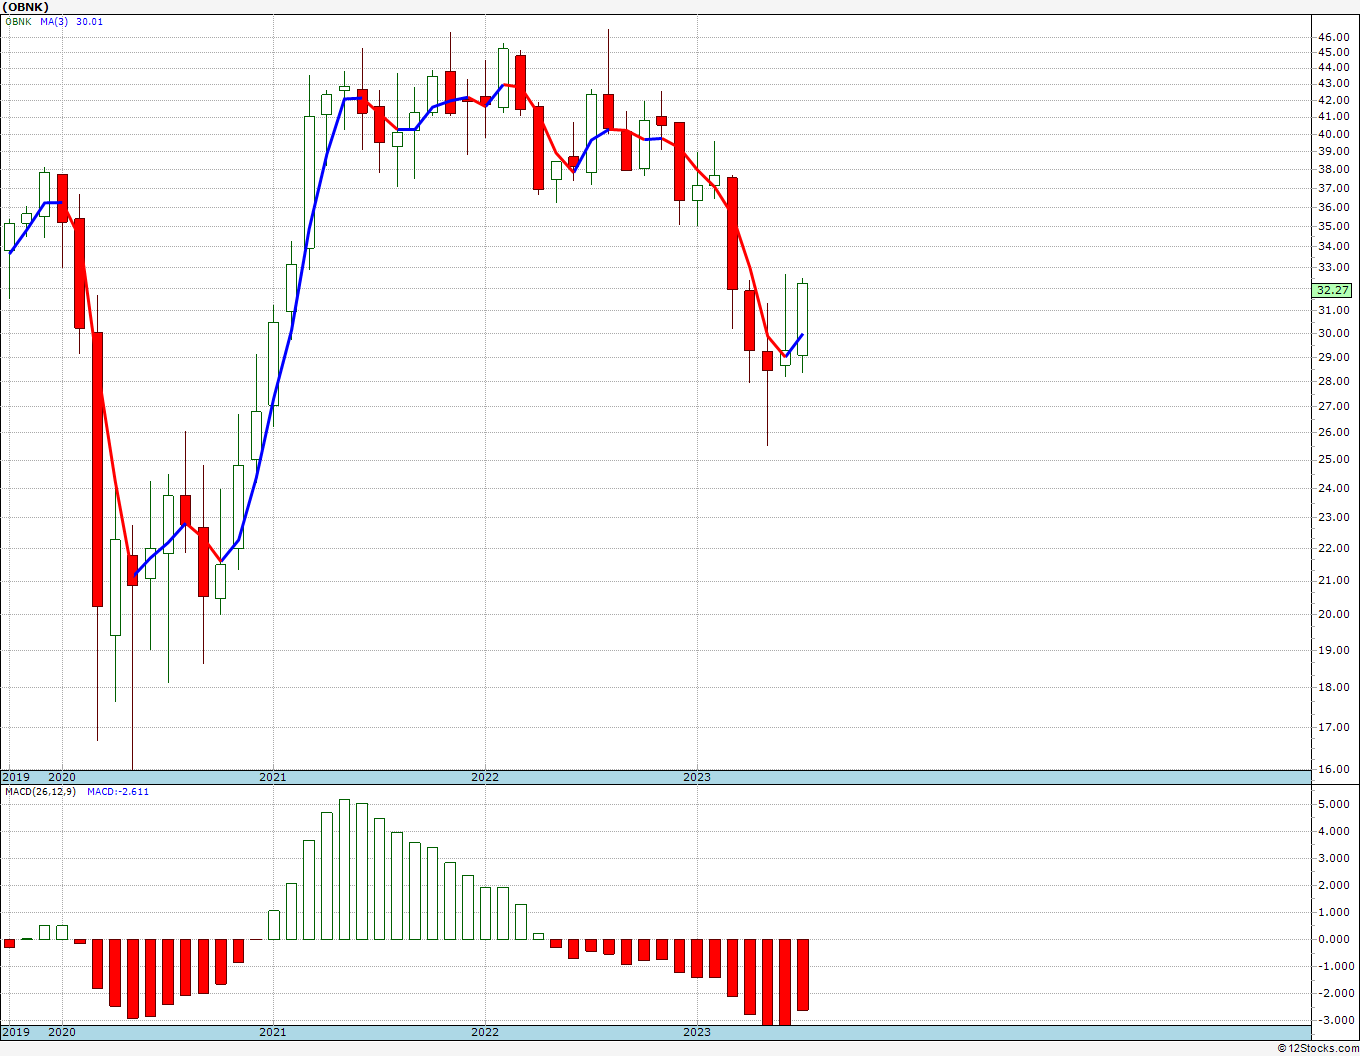The width and height of the screenshot is (1360, 1056).
Task: Click the 21.00 price axis label
Action: (x=1333, y=580)
